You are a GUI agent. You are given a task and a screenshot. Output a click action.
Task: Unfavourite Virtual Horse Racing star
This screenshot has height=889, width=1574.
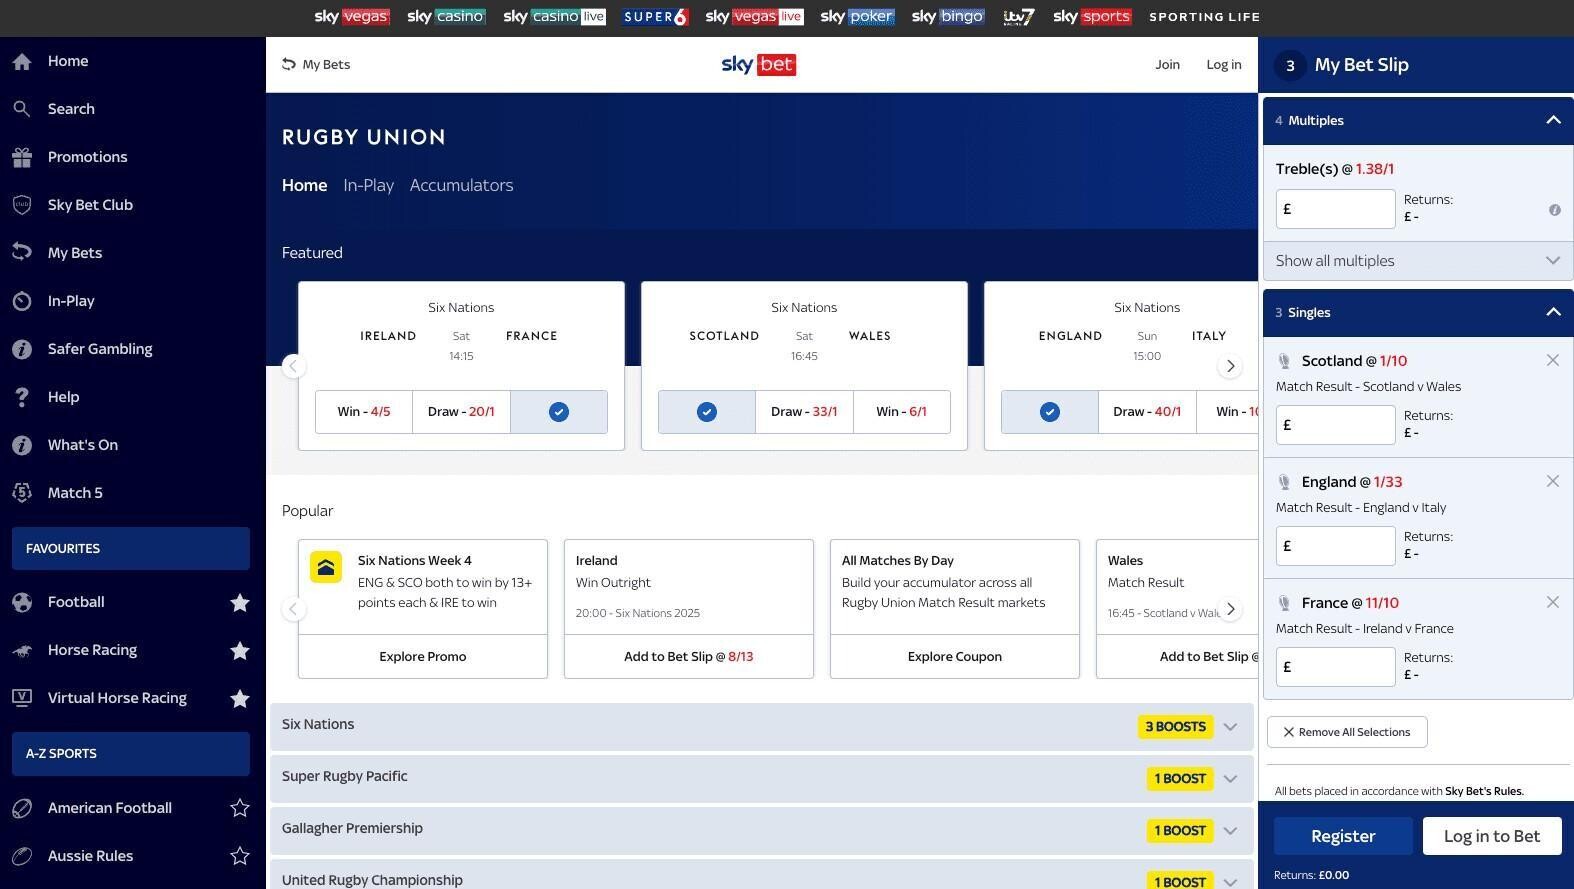[x=240, y=698]
